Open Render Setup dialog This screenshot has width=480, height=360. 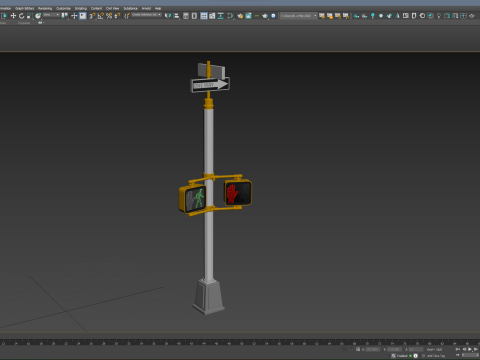click(x=240, y=16)
